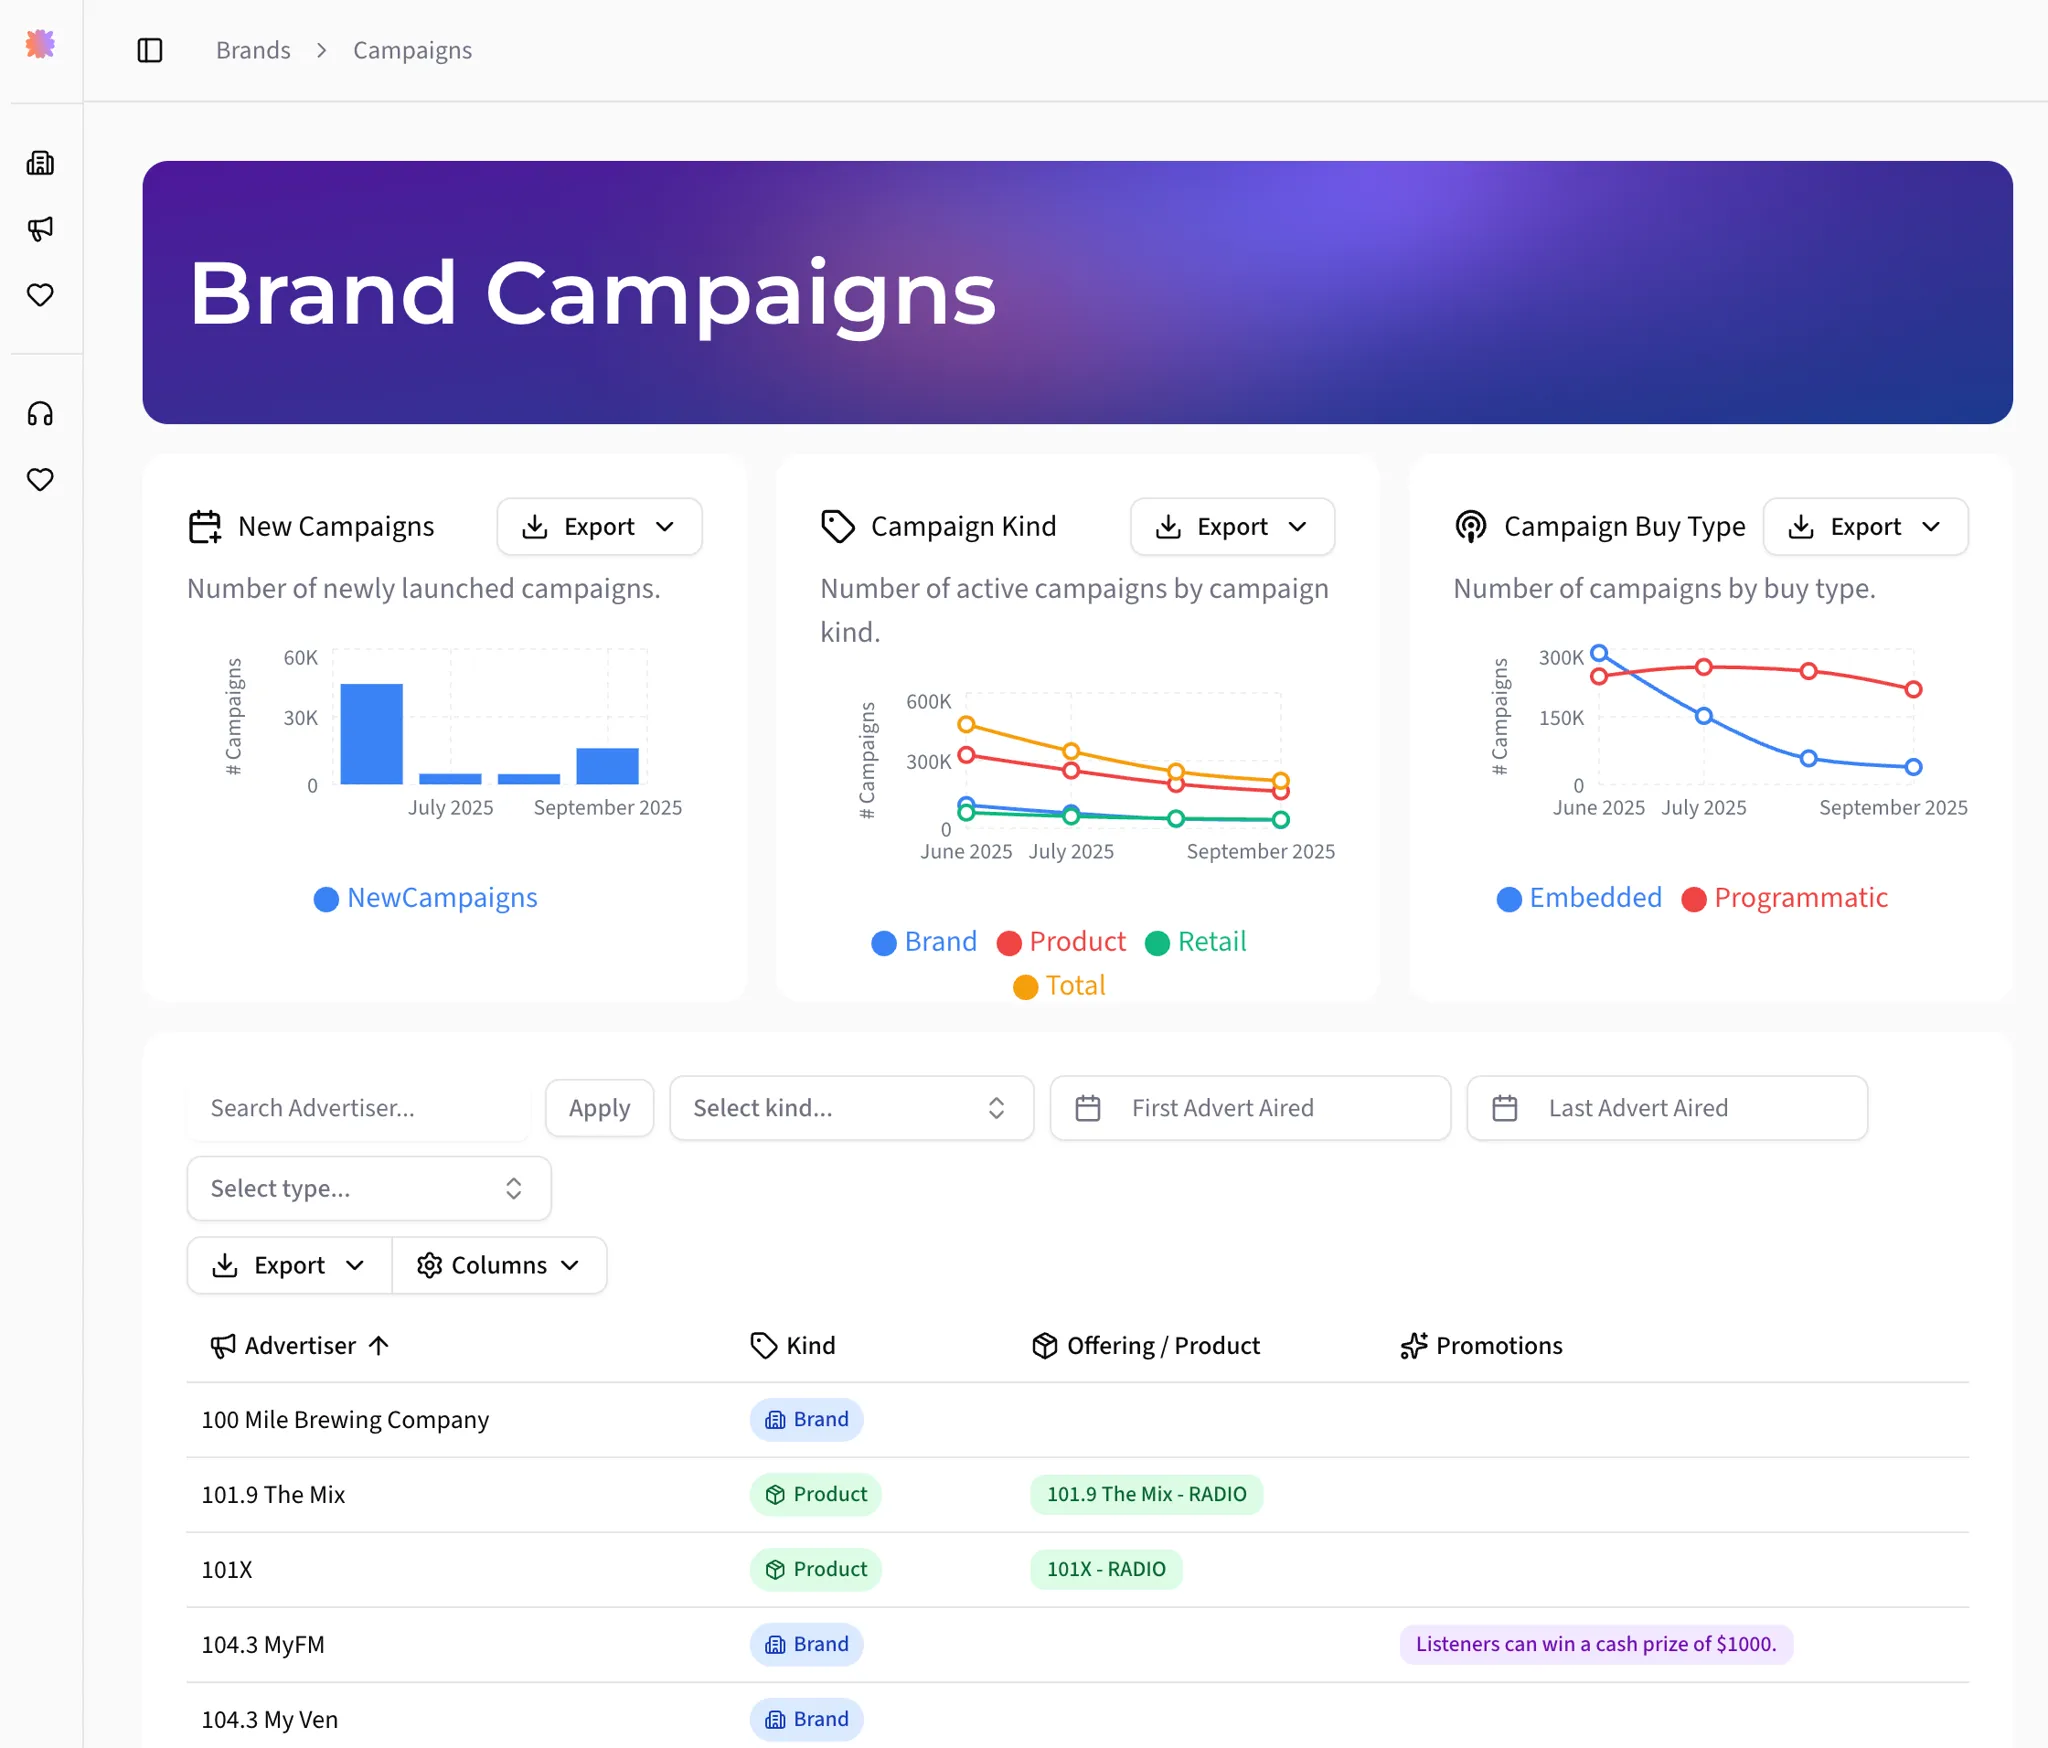
Task: Open the Select type dropdown
Action: click(x=368, y=1189)
